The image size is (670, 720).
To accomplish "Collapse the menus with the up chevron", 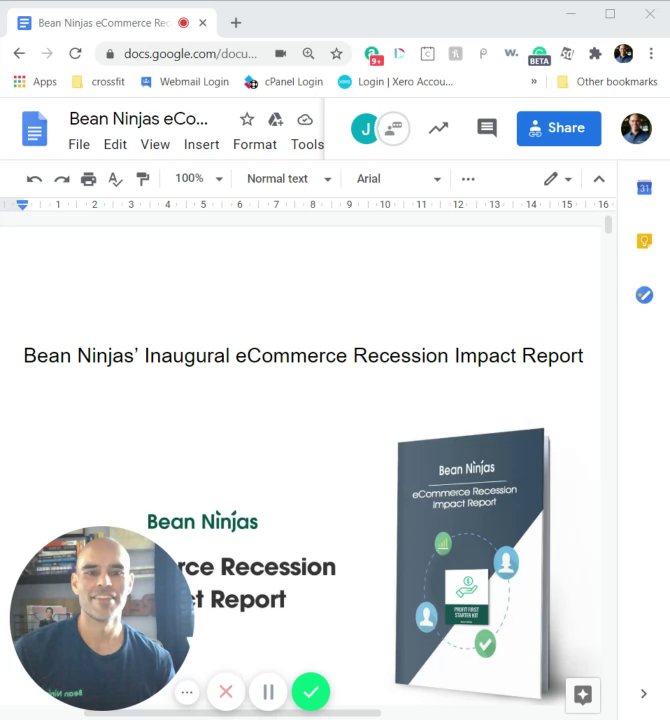I will [599, 179].
